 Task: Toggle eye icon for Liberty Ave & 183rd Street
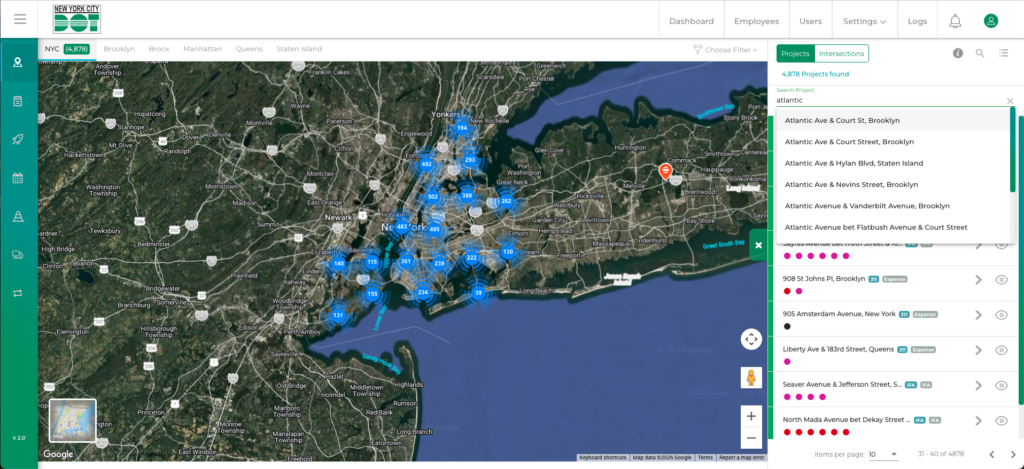(1001, 350)
